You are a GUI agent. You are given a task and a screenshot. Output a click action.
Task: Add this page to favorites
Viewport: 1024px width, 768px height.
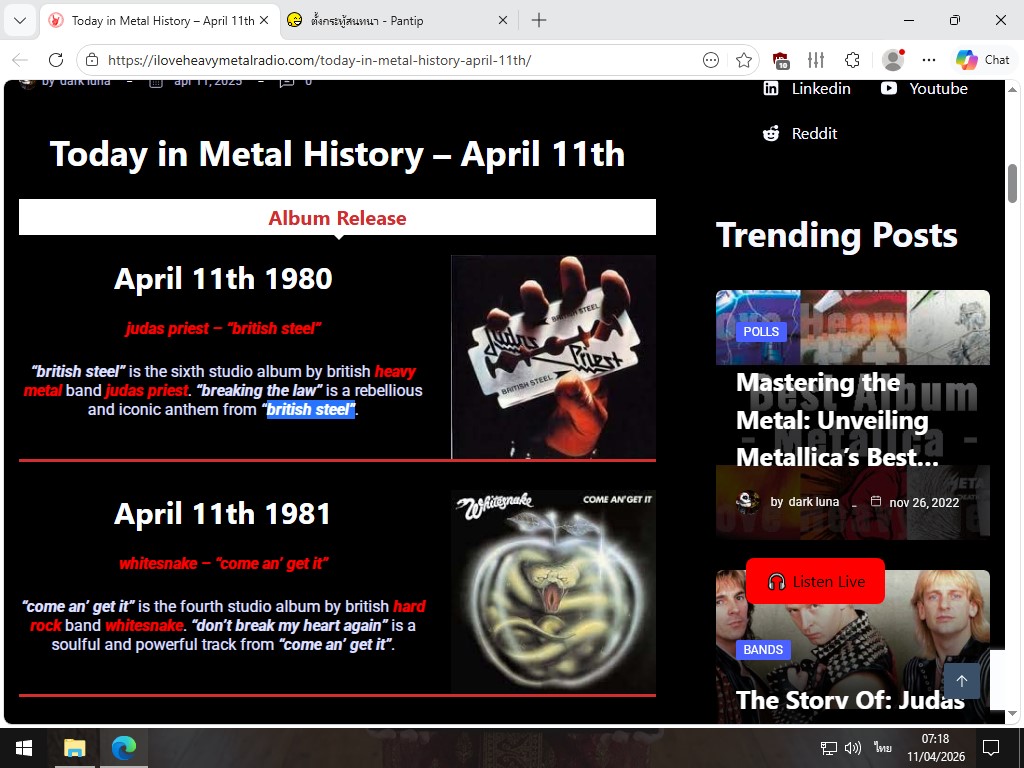[743, 60]
